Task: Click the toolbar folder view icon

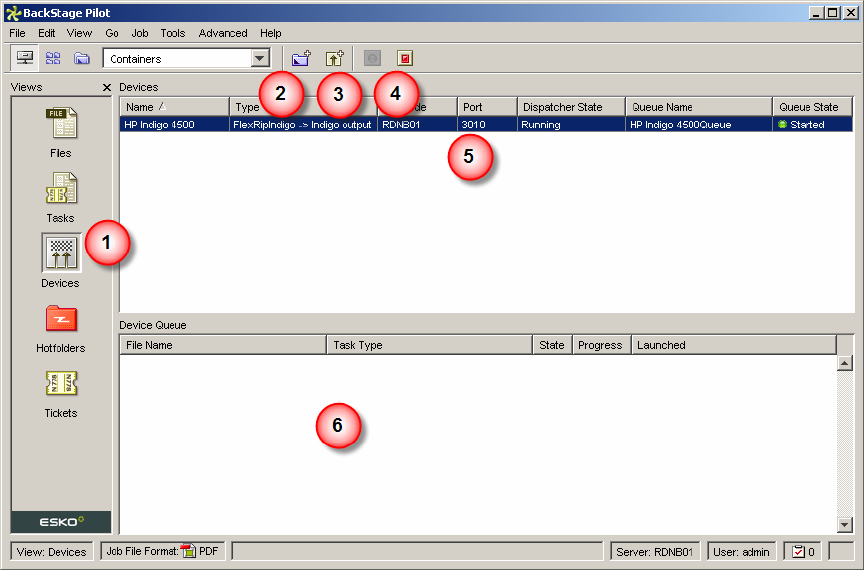Action: click(82, 58)
